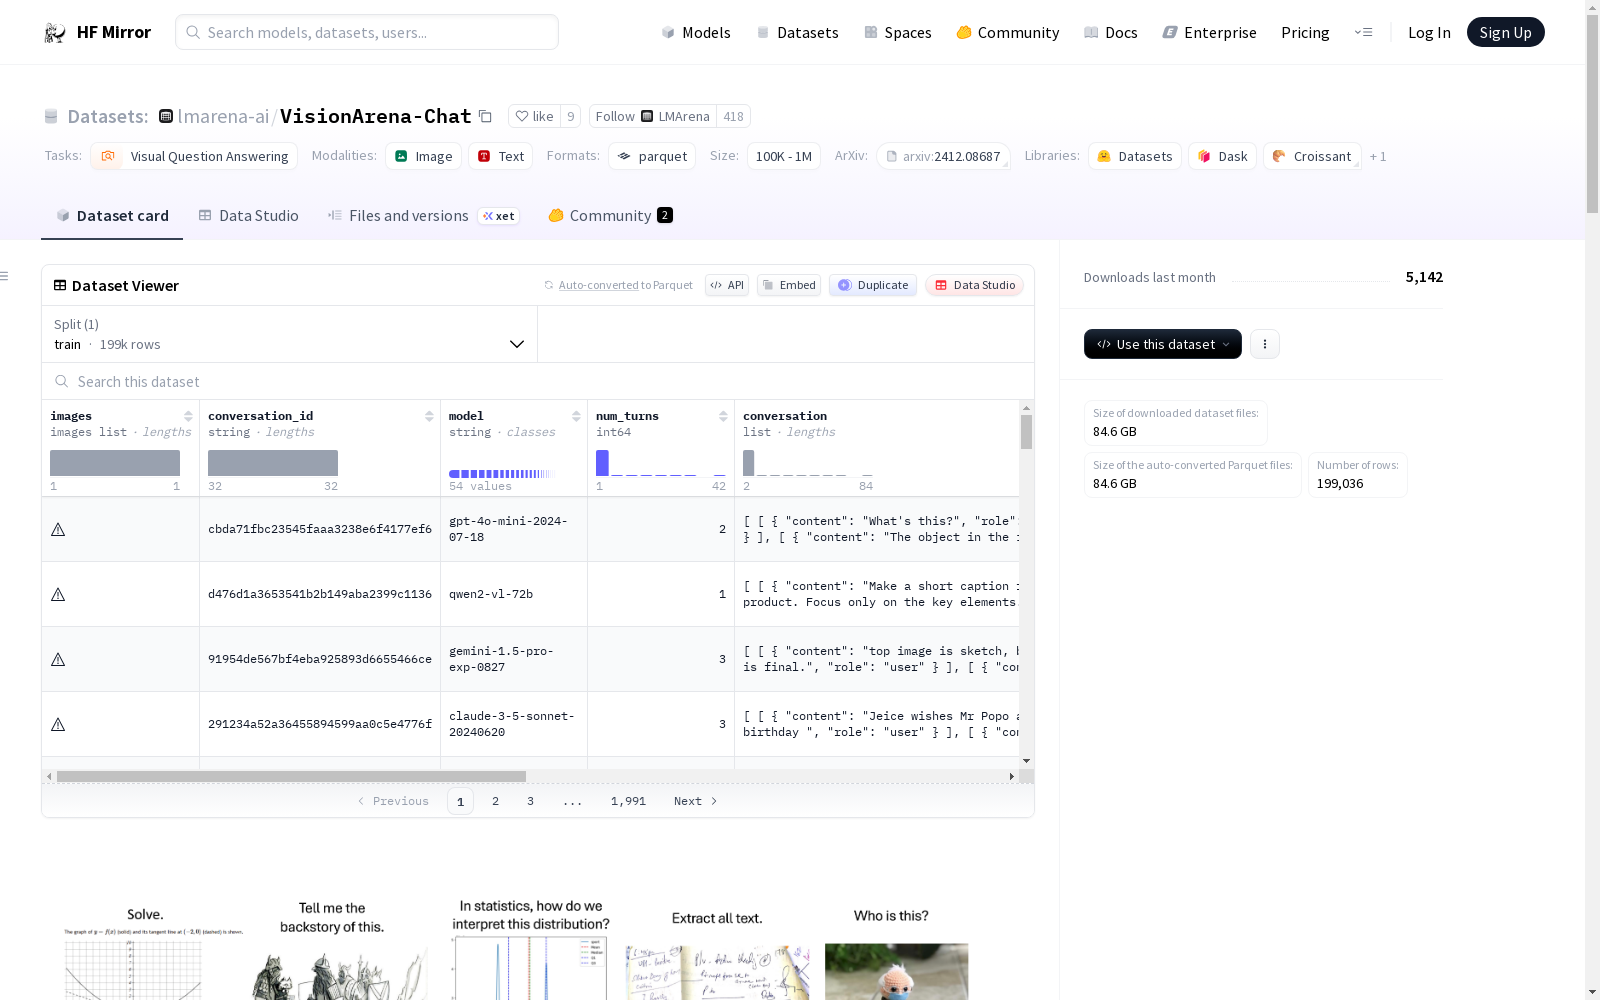This screenshot has width=1600, height=1000.
Task: Click the HF Mirror logo icon
Action: pos(55,33)
